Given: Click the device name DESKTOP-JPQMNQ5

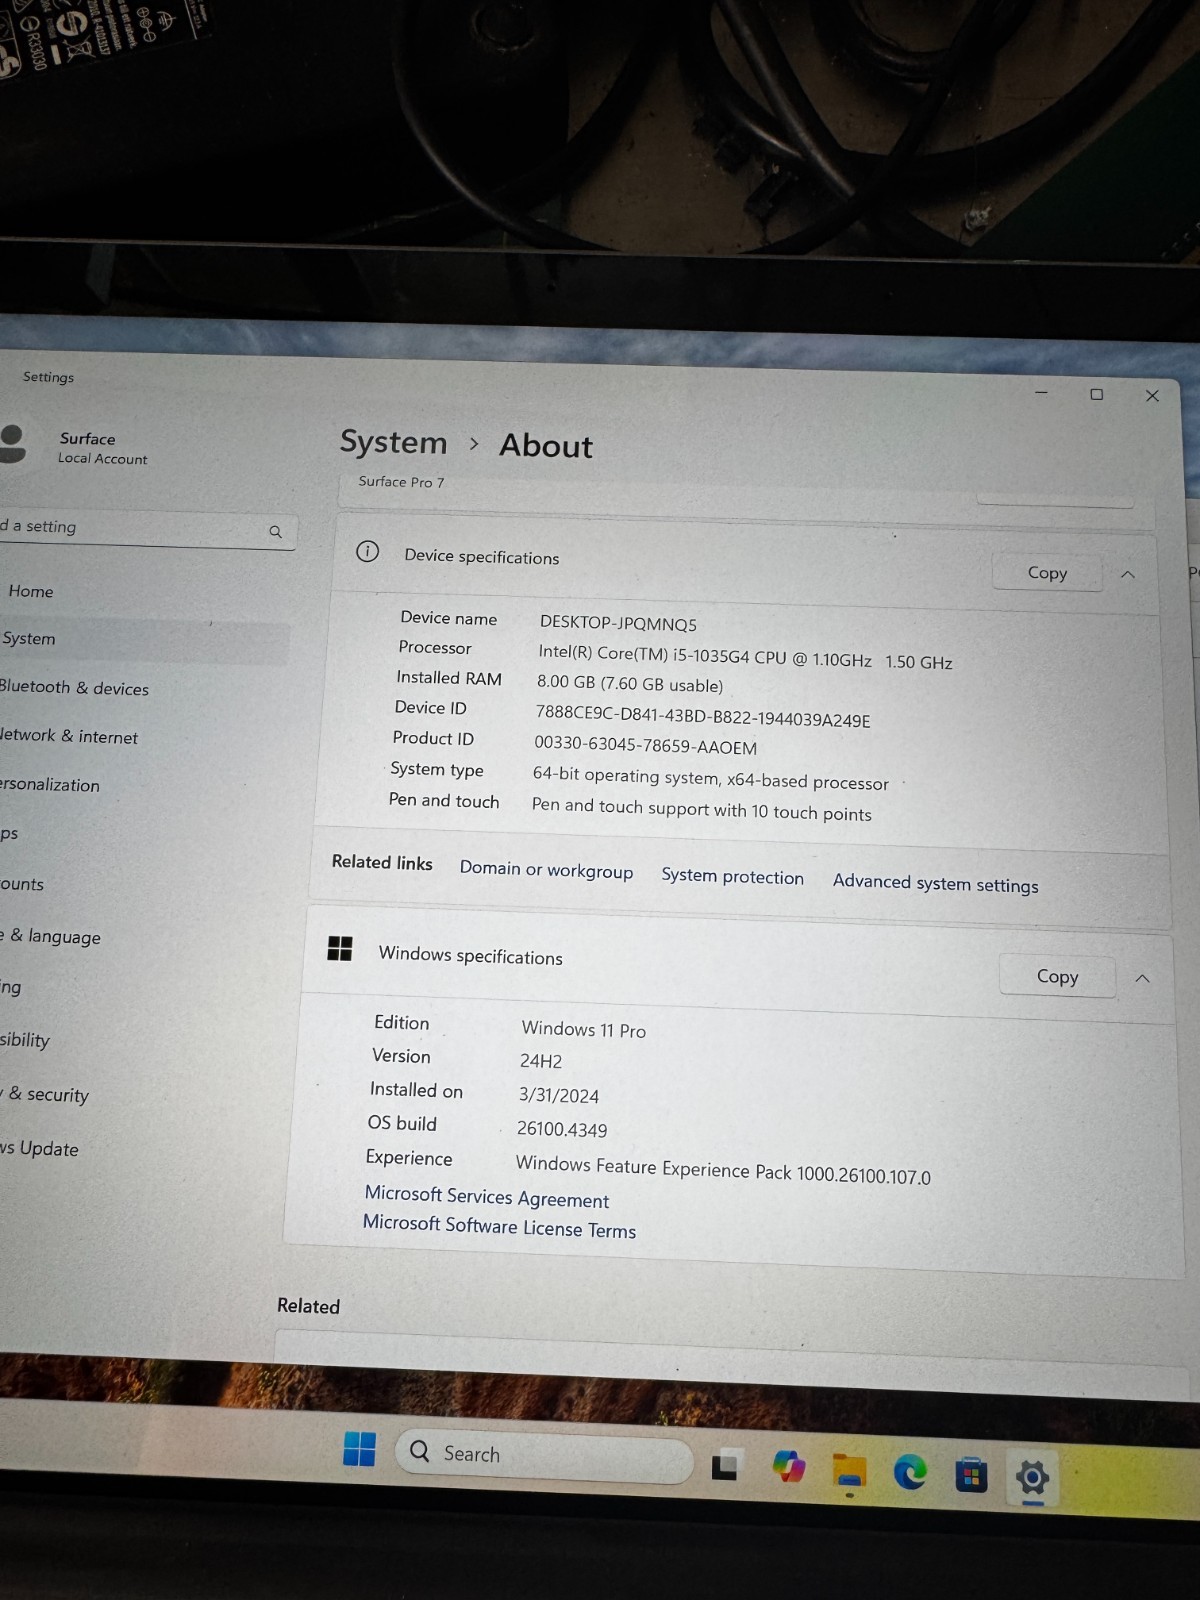Looking at the screenshot, I should tap(618, 623).
